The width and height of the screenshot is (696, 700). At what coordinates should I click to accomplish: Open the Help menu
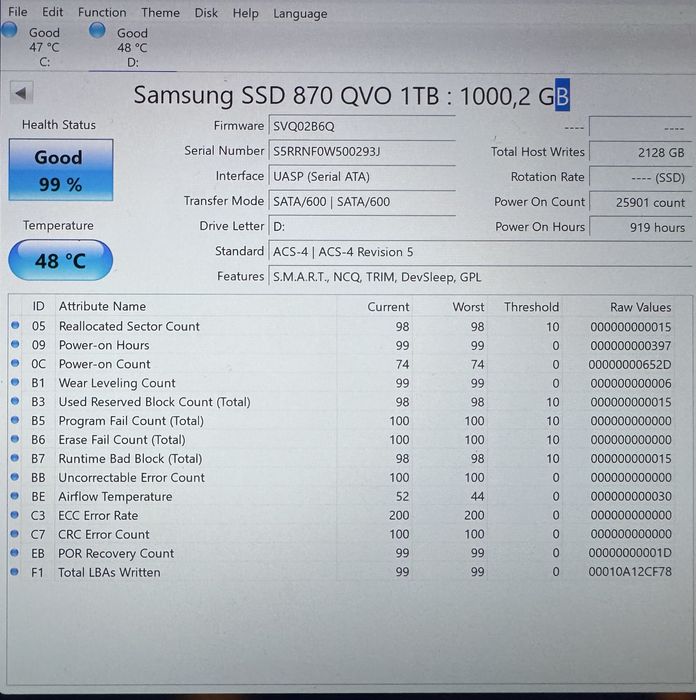pos(245,13)
